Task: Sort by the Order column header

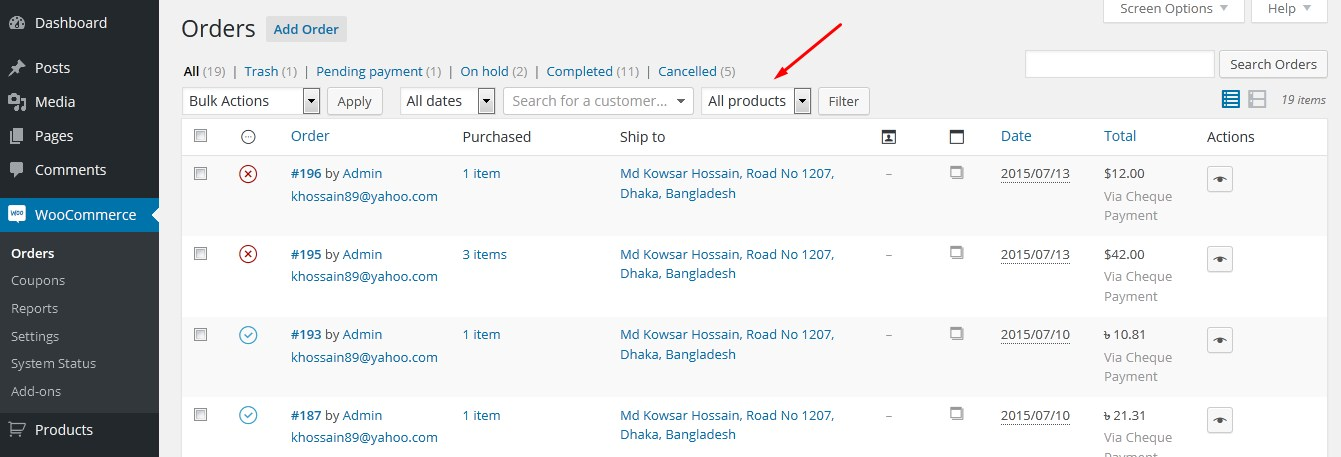Action: 310,136
